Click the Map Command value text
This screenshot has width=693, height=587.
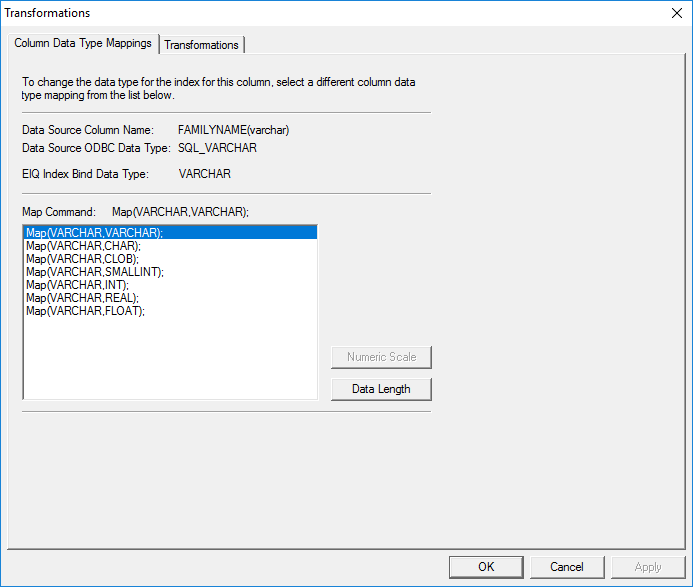click(180, 212)
